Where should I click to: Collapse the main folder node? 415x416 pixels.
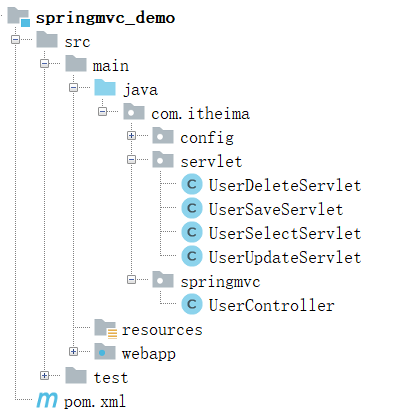pyautogui.click(x=44, y=63)
